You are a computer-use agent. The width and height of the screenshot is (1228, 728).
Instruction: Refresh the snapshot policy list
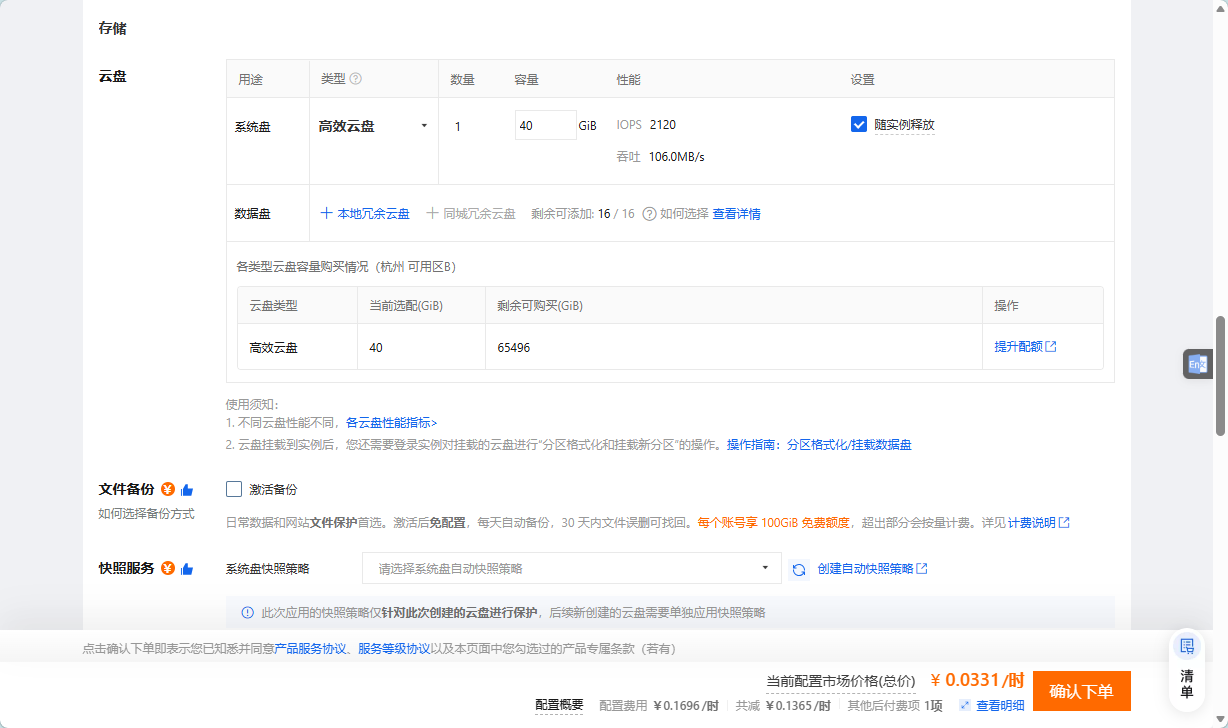pyautogui.click(x=799, y=569)
